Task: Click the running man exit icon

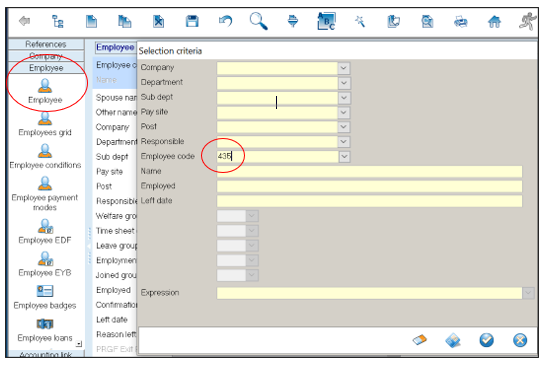Action: [x=528, y=21]
